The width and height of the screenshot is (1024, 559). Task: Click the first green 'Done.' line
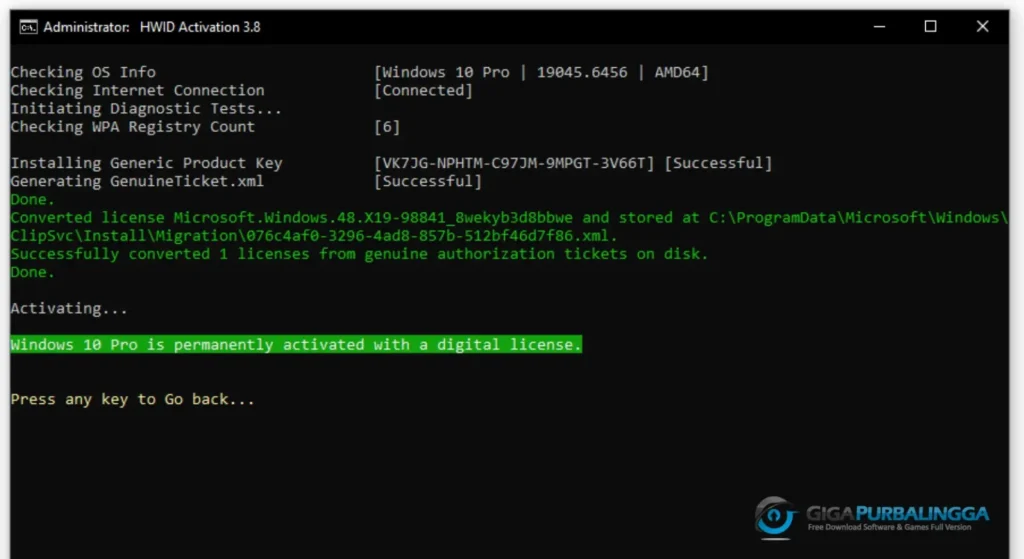33,199
